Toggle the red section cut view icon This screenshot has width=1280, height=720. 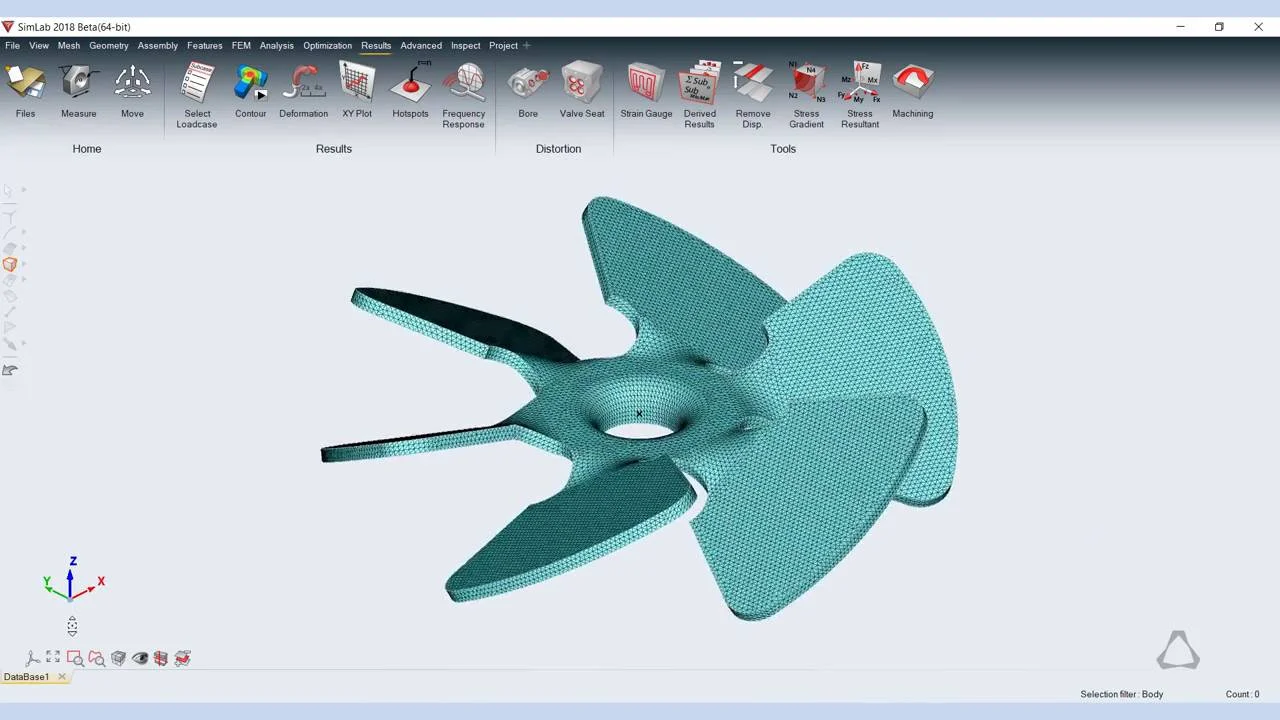point(161,658)
